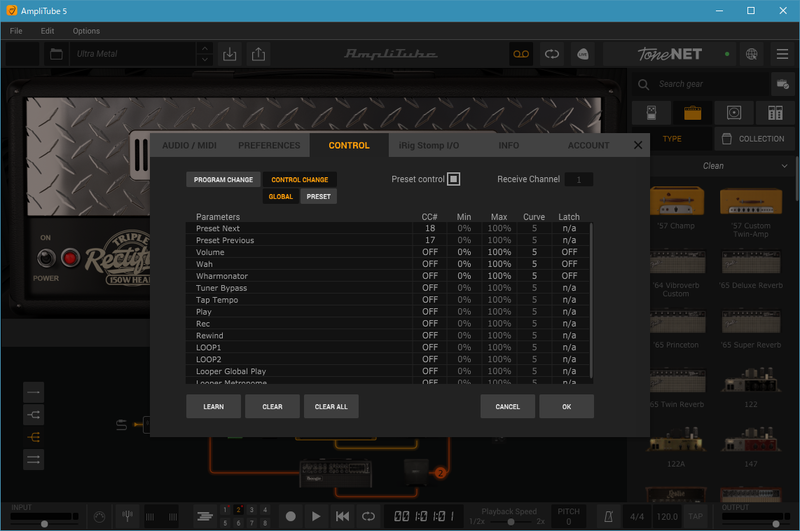Select the rack effects gear category icon
The width and height of the screenshot is (800, 531).
775,113
